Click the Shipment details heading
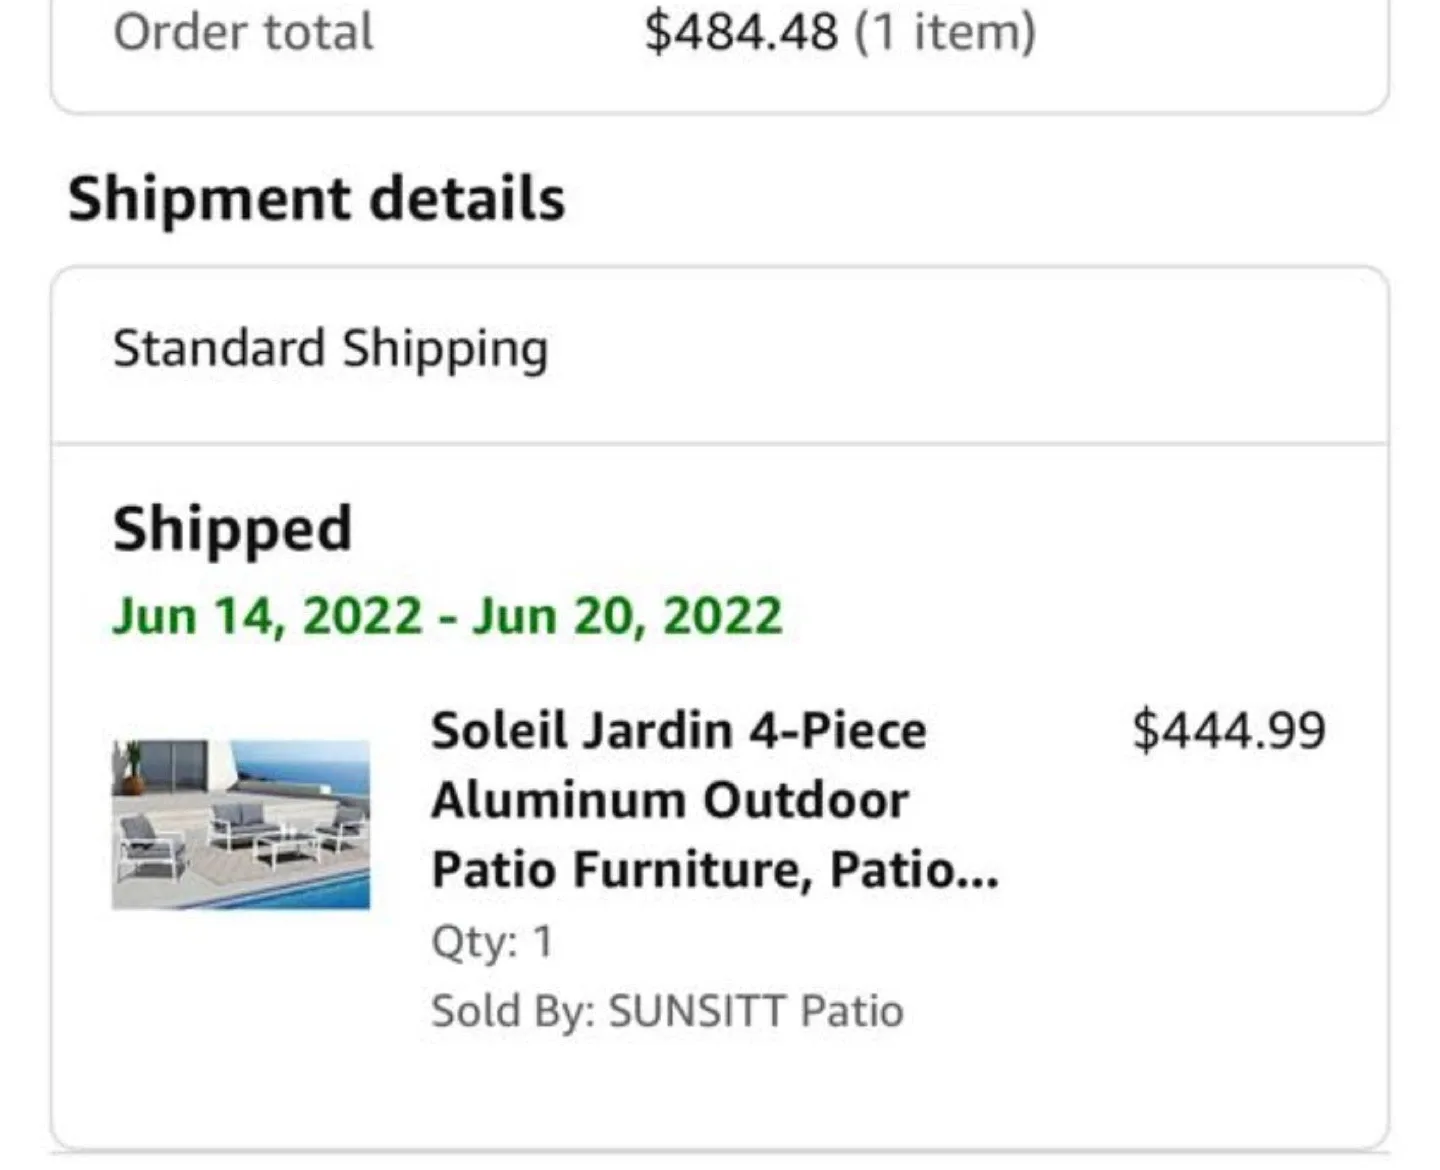1440x1170 pixels. click(317, 197)
